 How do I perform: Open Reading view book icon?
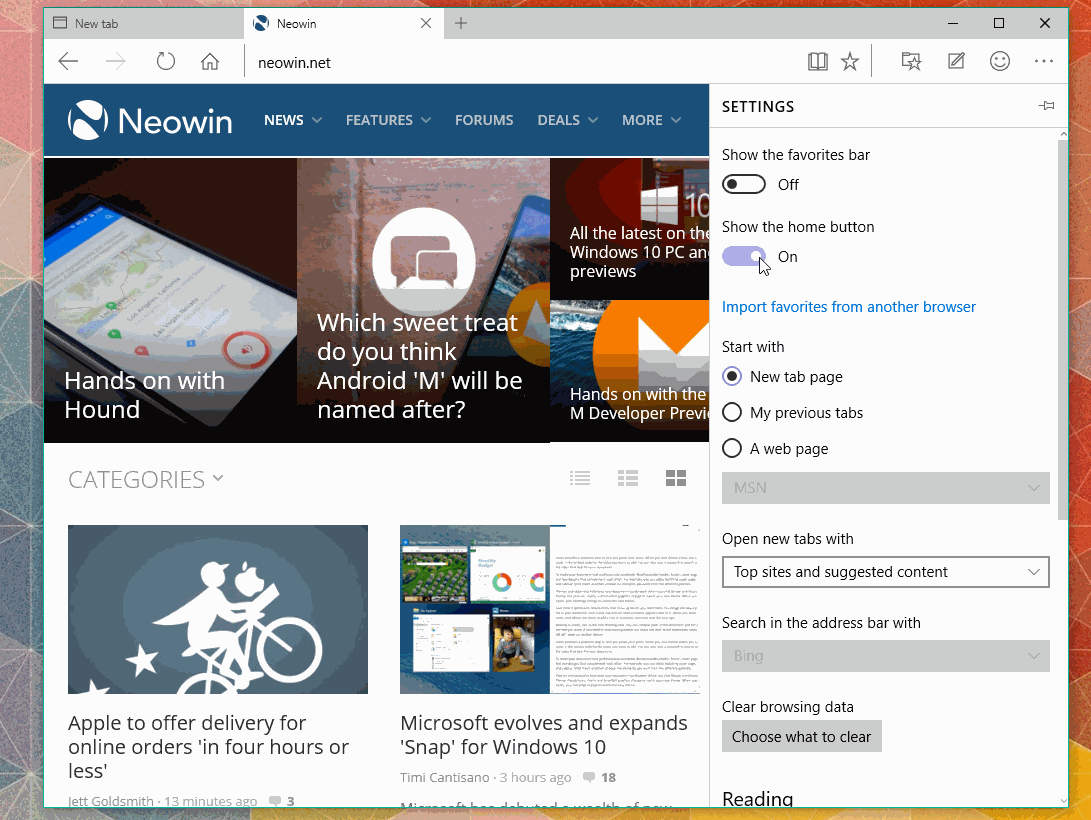click(818, 62)
